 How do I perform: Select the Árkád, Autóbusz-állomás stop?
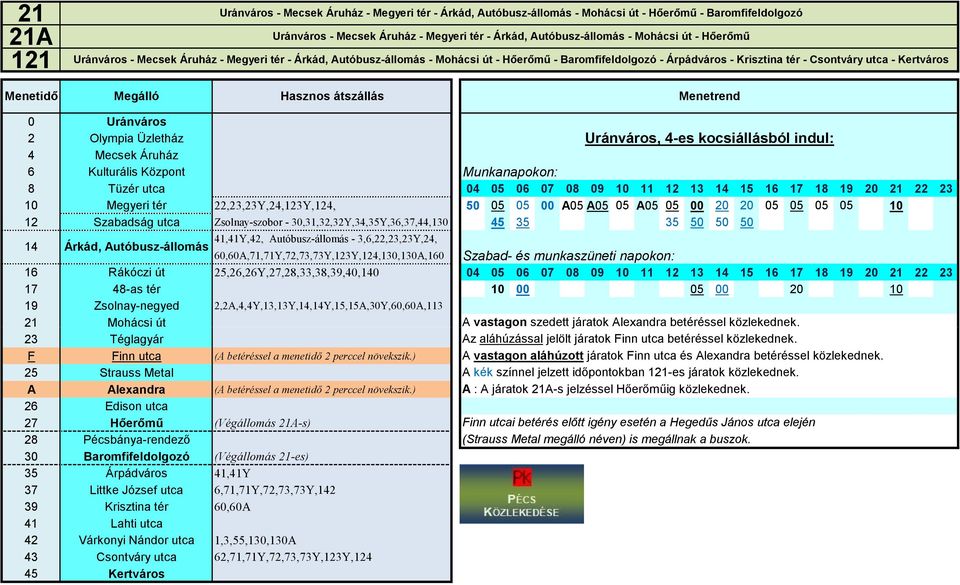(x=136, y=247)
